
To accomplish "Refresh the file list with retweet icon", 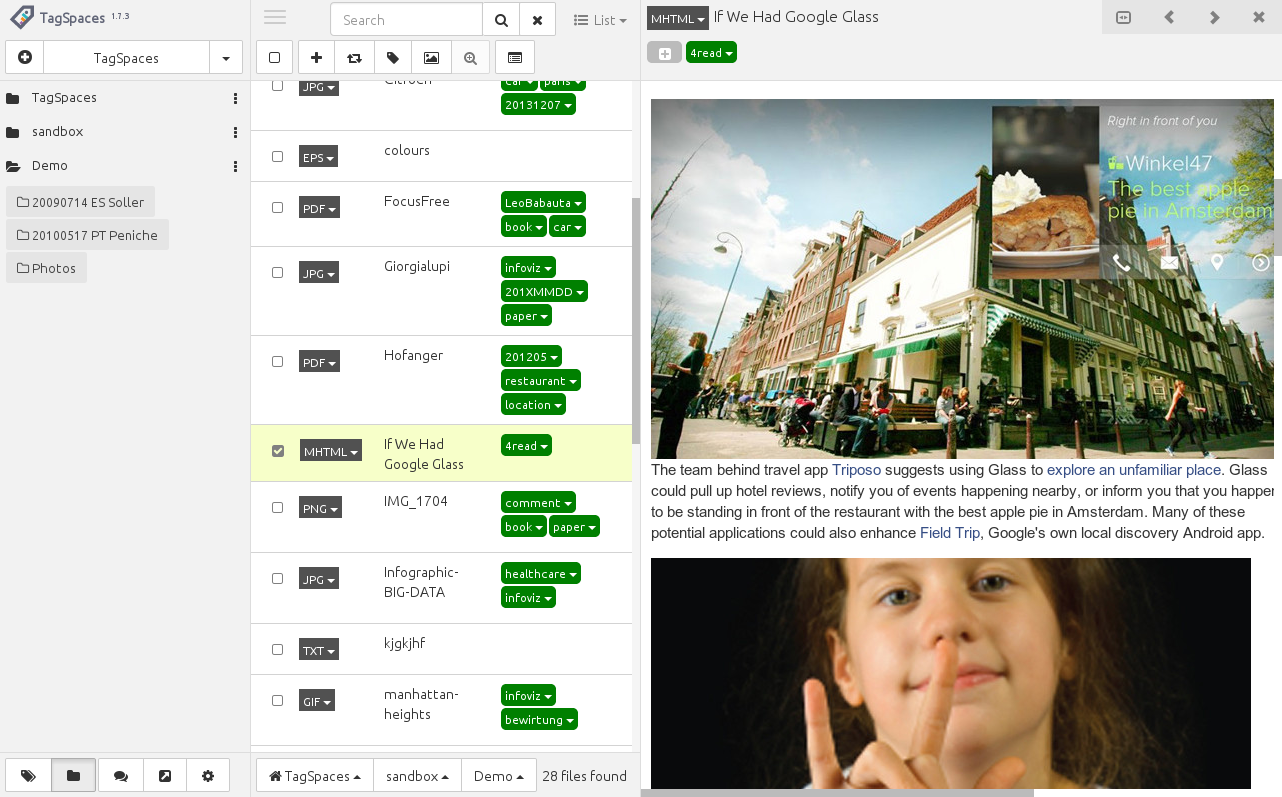I will click(x=354, y=58).
